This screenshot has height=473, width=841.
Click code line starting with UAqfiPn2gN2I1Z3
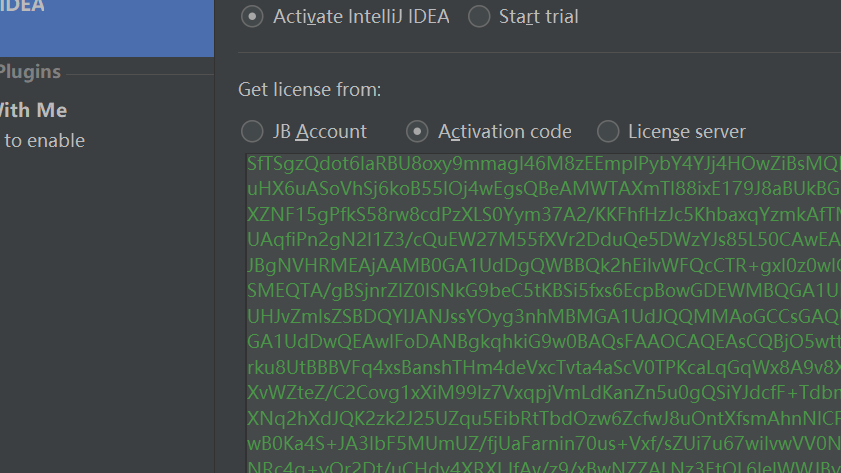pyautogui.click(x=544, y=240)
